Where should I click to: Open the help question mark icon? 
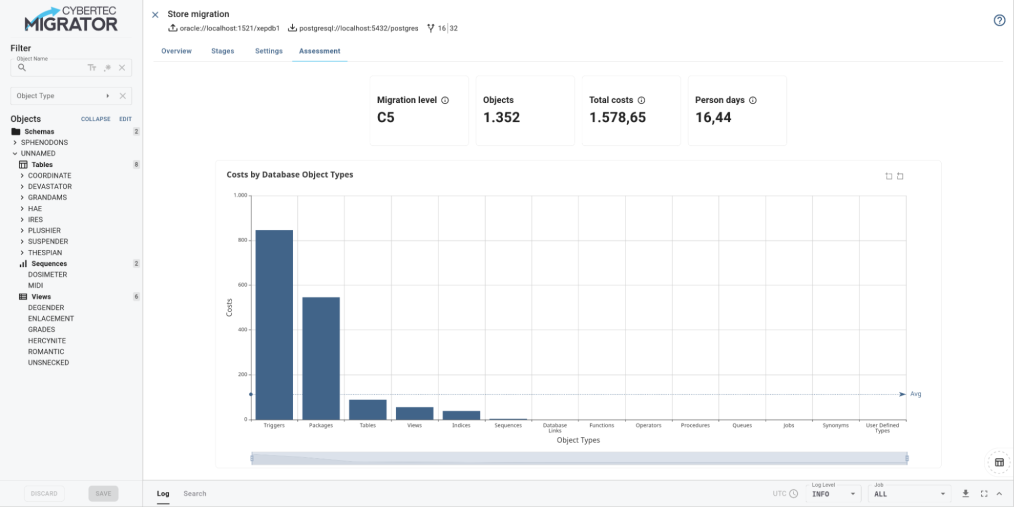(x=999, y=20)
